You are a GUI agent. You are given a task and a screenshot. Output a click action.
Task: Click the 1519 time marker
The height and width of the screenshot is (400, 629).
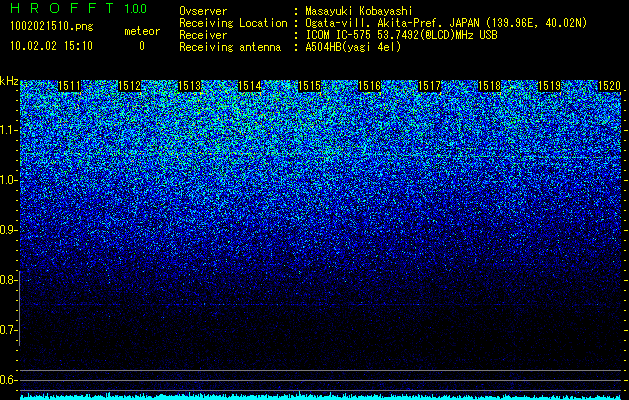(x=549, y=86)
